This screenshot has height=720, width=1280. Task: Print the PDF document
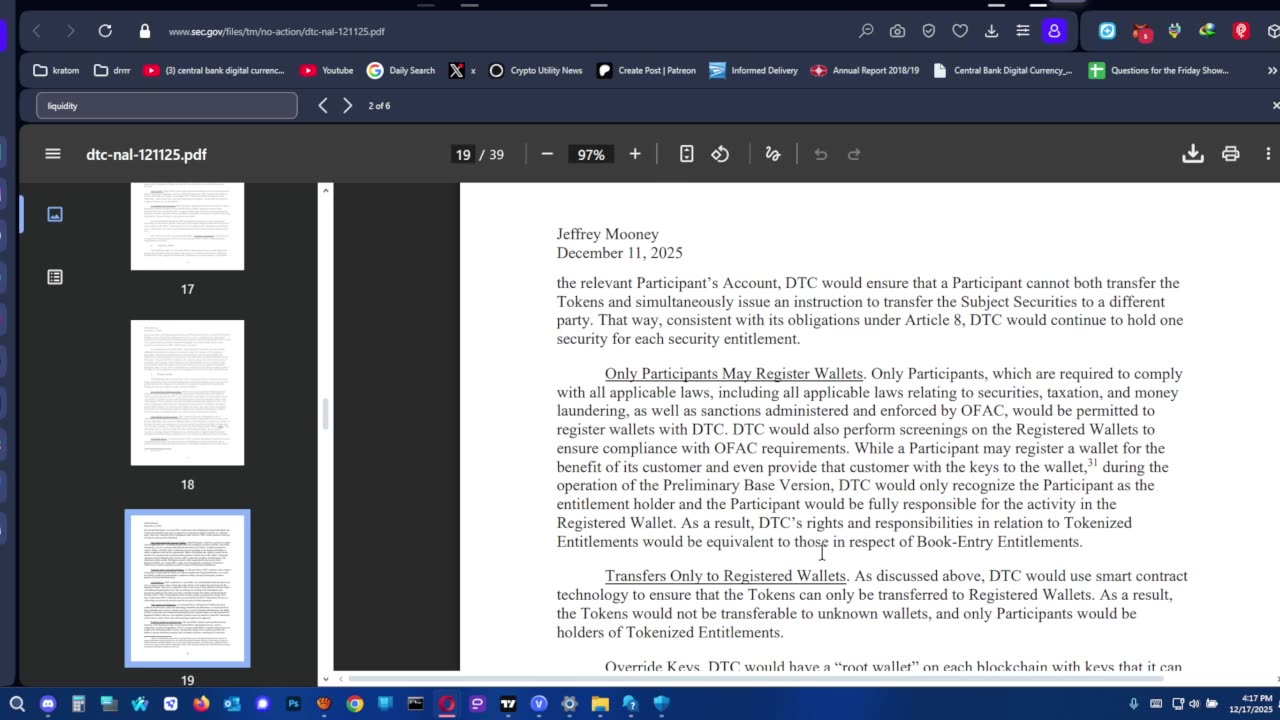point(1231,154)
